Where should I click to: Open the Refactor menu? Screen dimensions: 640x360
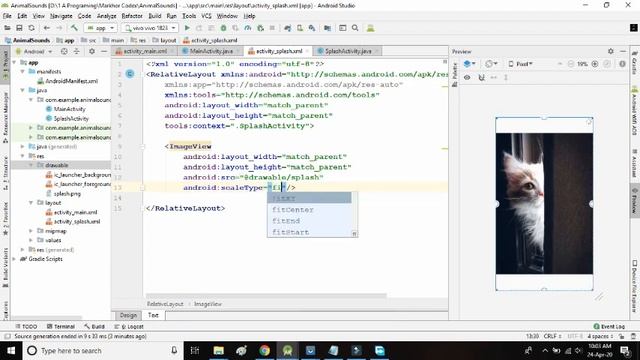click(132, 16)
